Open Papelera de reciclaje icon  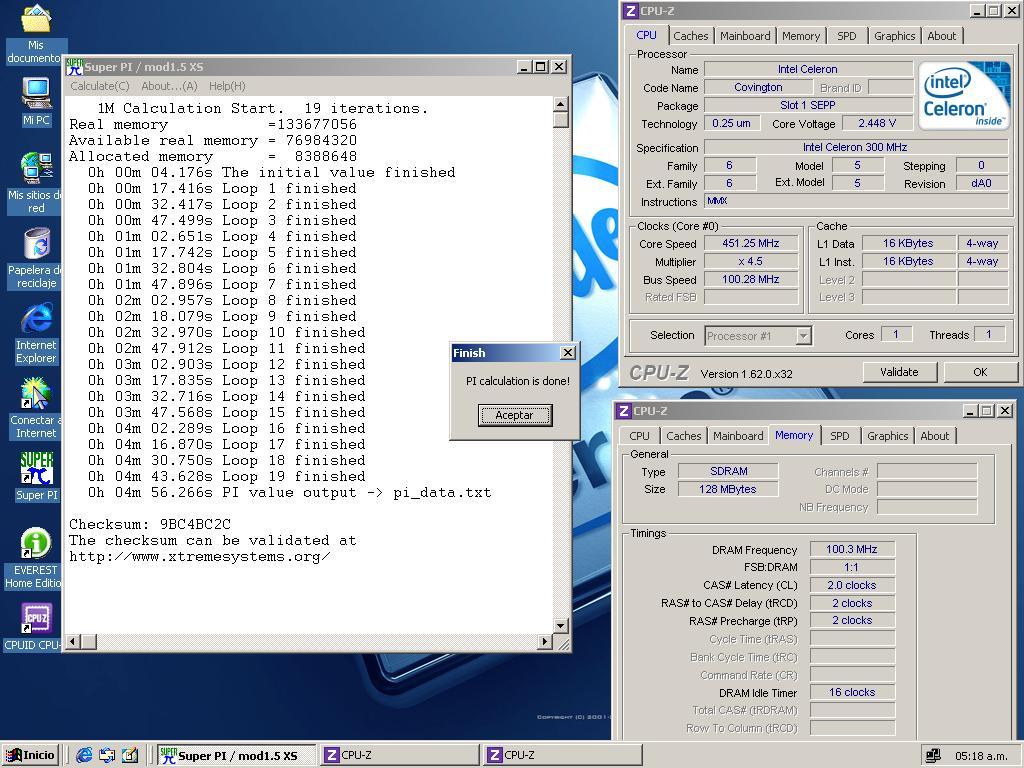click(x=37, y=258)
